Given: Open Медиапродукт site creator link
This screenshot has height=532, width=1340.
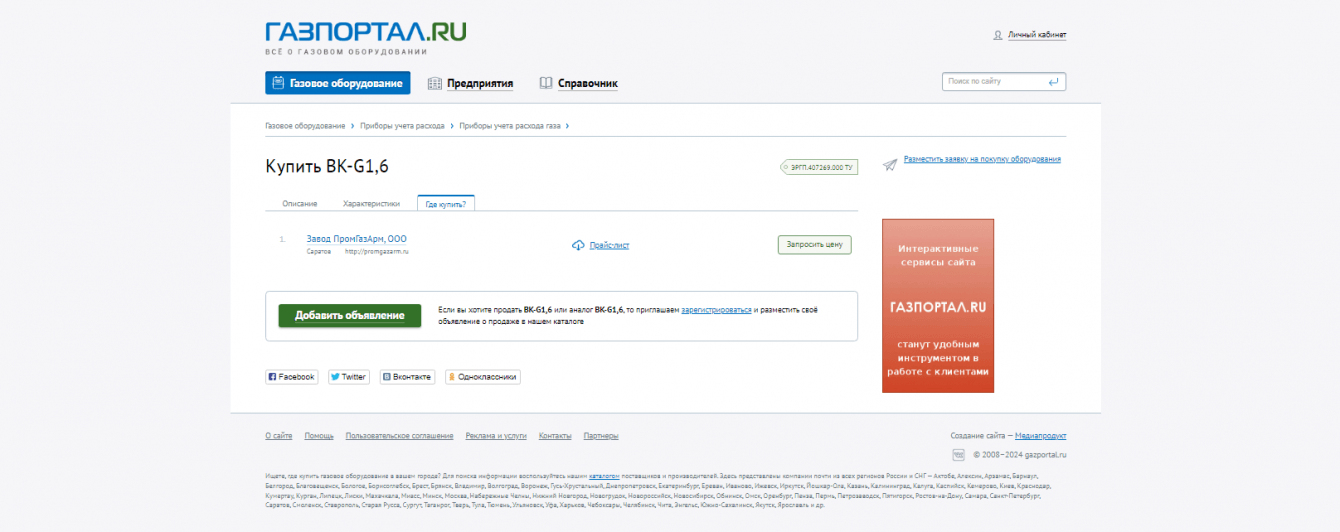Looking at the screenshot, I should 1041,436.
